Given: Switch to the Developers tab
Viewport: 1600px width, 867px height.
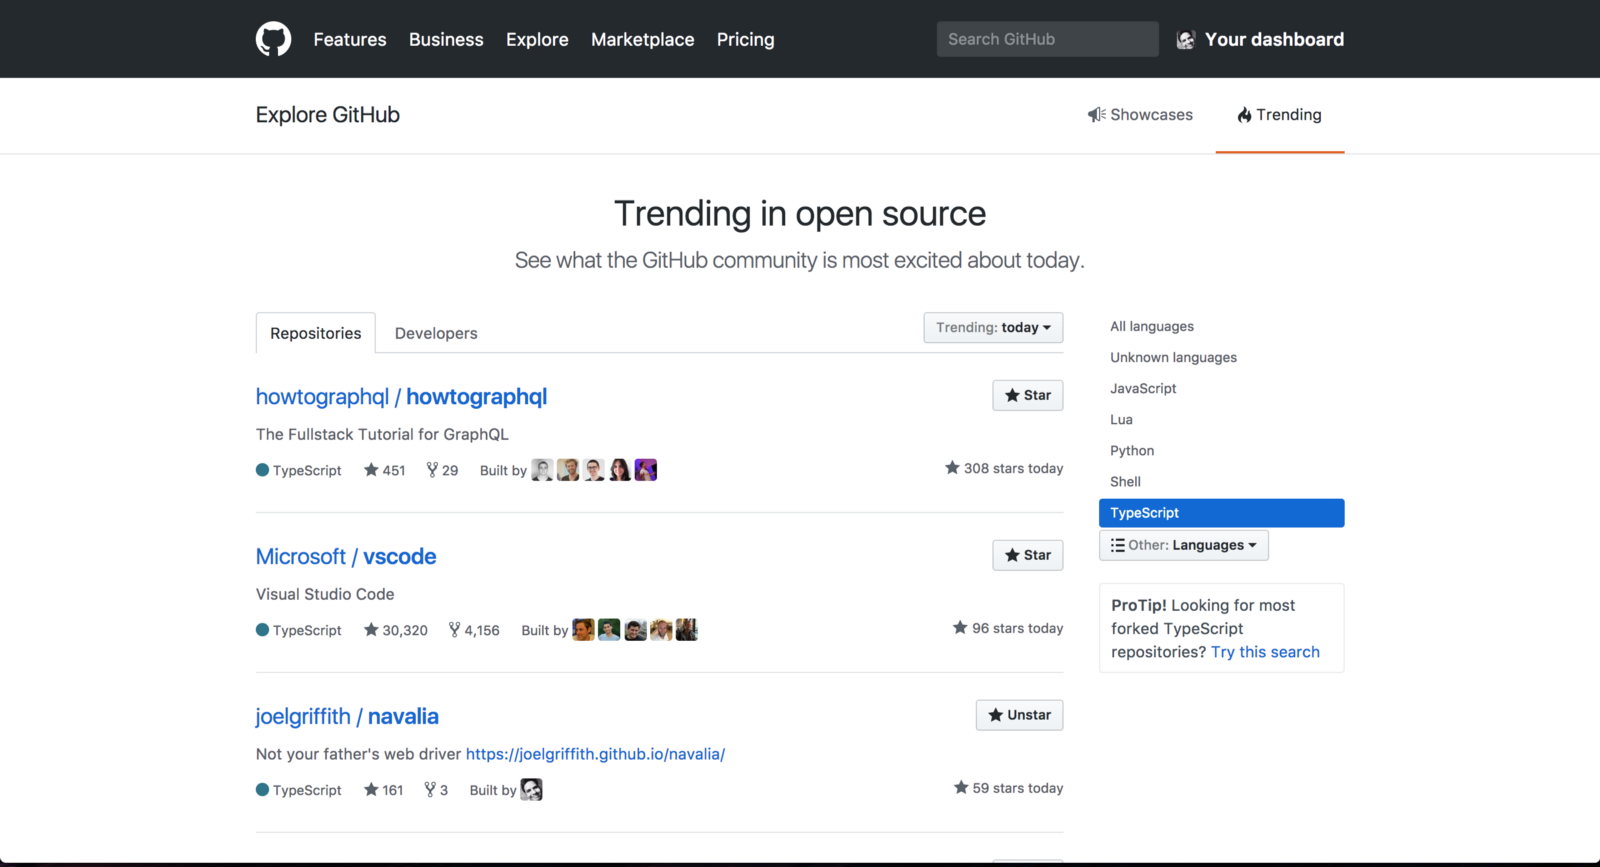Looking at the screenshot, I should pos(436,333).
